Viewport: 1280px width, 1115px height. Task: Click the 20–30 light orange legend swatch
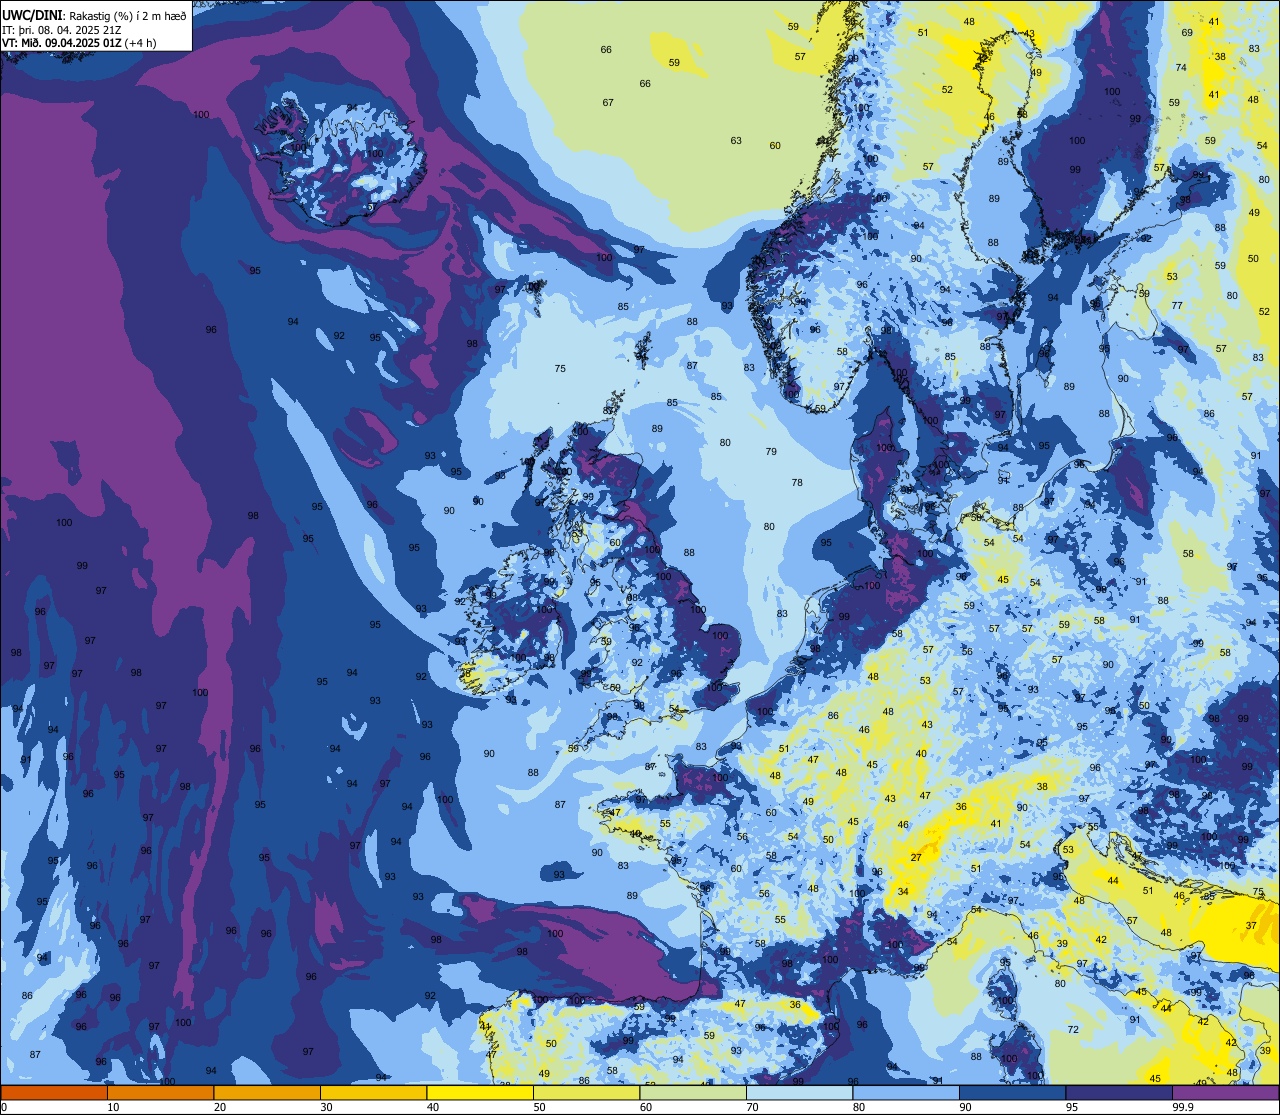tap(267, 1092)
